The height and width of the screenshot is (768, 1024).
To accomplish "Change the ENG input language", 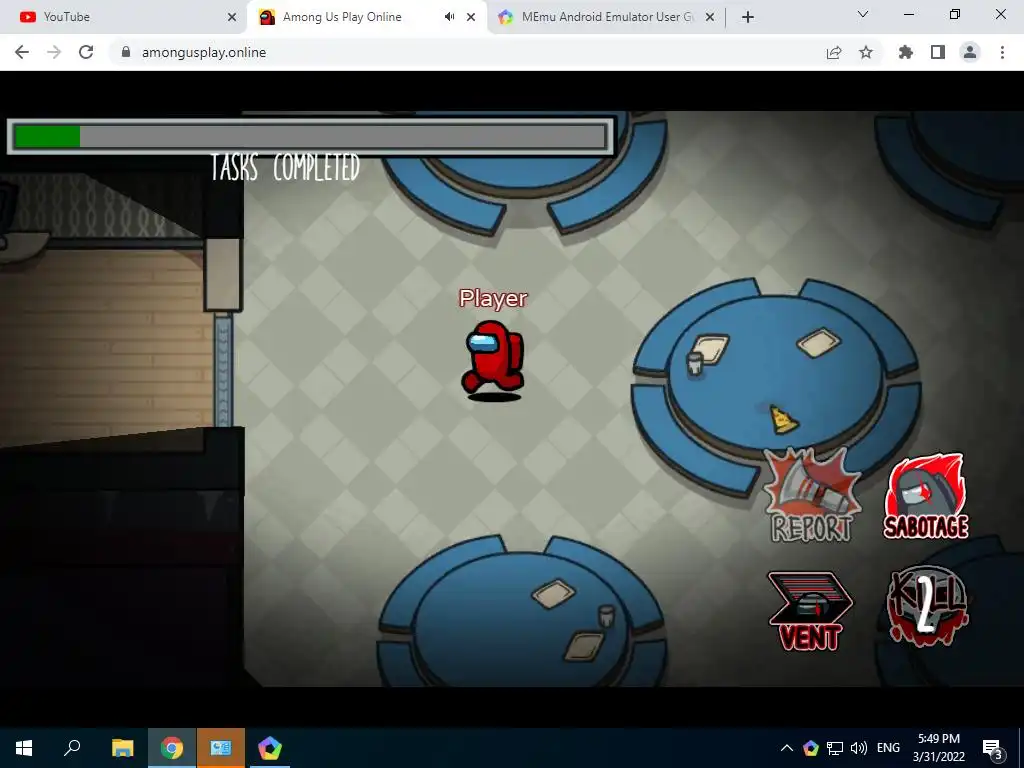I will point(888,748).
